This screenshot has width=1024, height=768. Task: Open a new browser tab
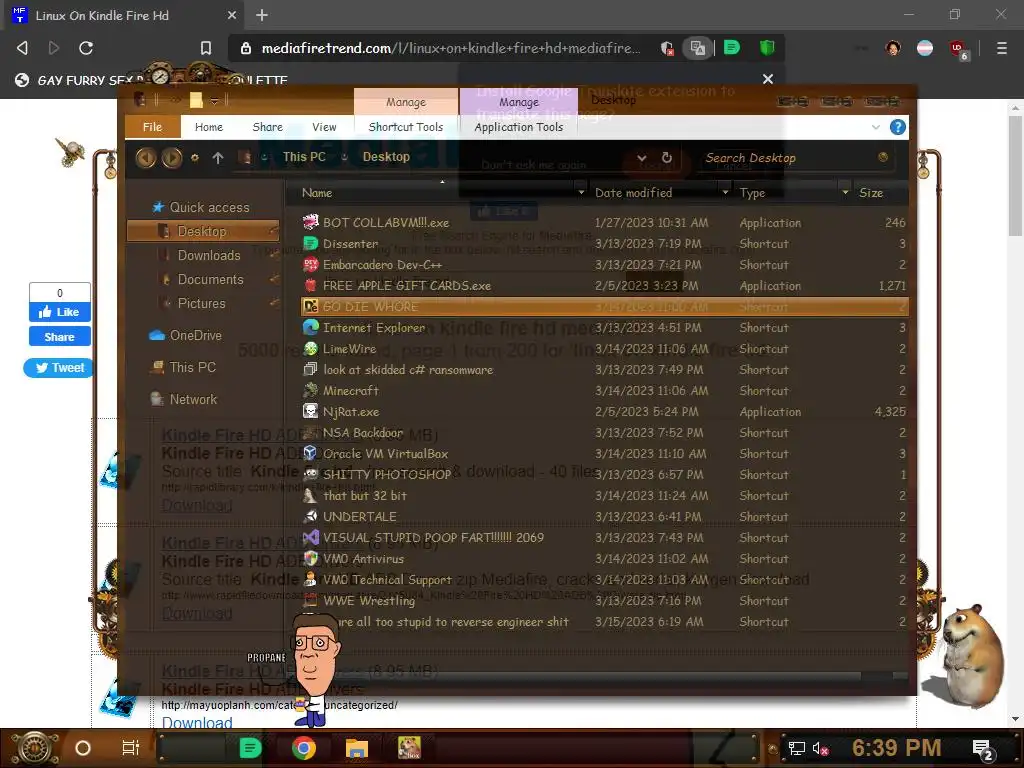262,15
